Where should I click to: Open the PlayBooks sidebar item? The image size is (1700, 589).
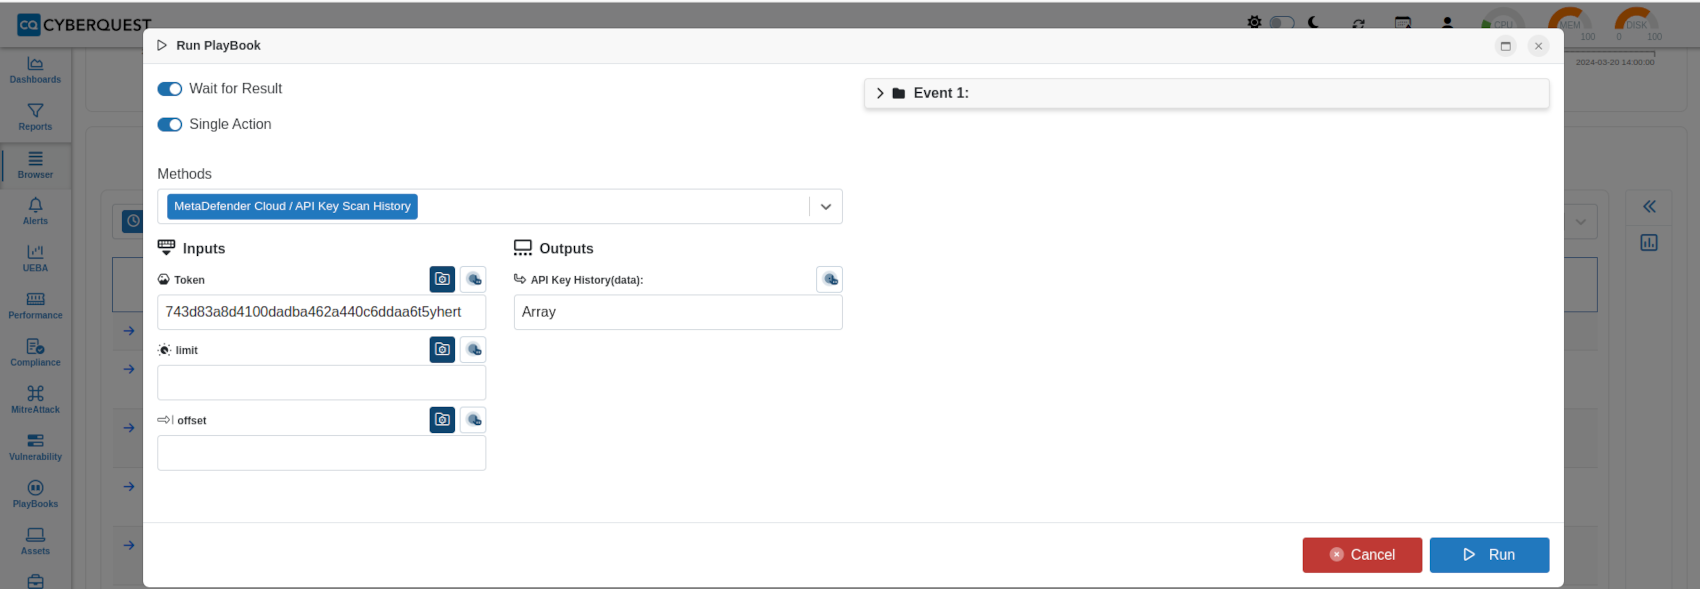click(x=35, y=494)
